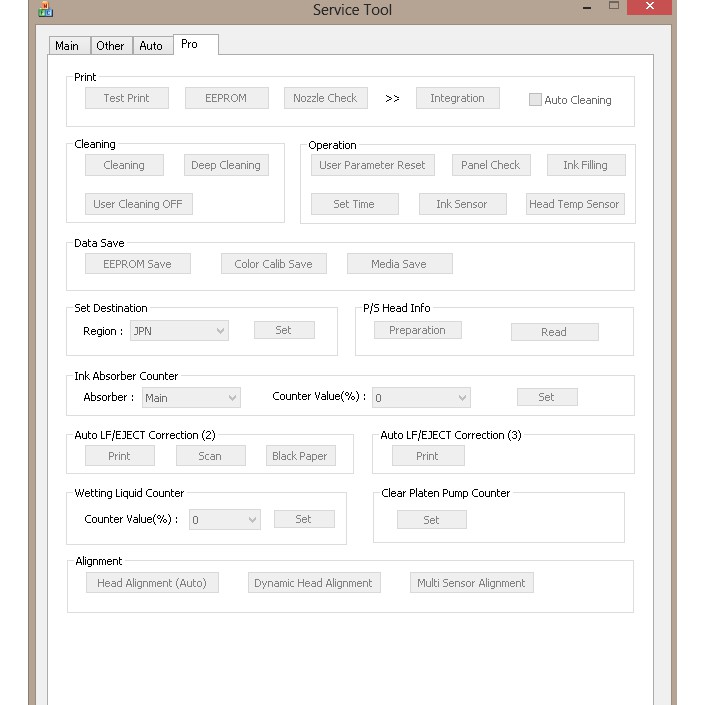Click the Service Tool app icon in title bar
Image resolution: width=705 pixels, height=705 pixels.
pos(45,10)
